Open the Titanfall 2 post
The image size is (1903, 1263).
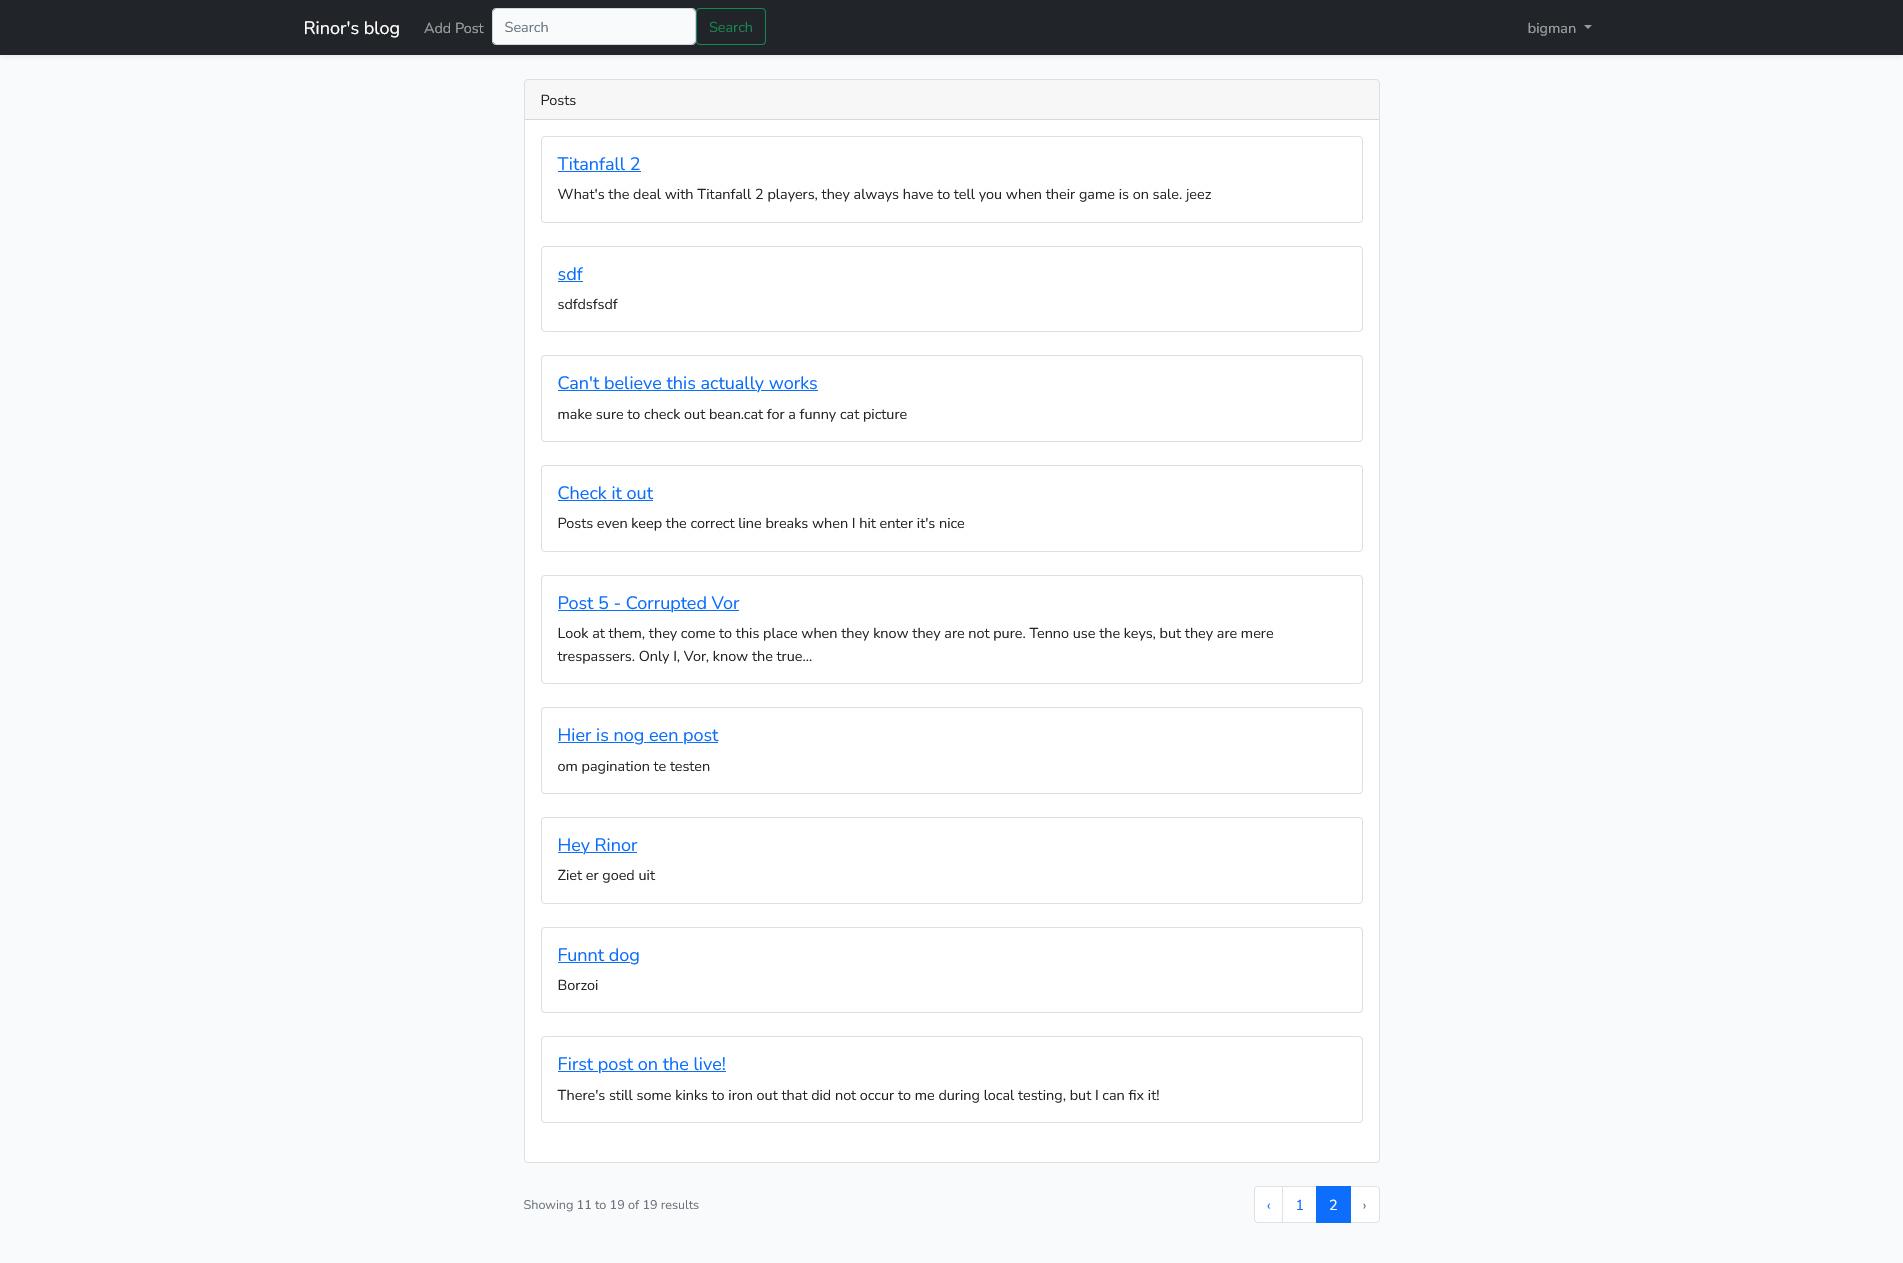click(598, 163)
